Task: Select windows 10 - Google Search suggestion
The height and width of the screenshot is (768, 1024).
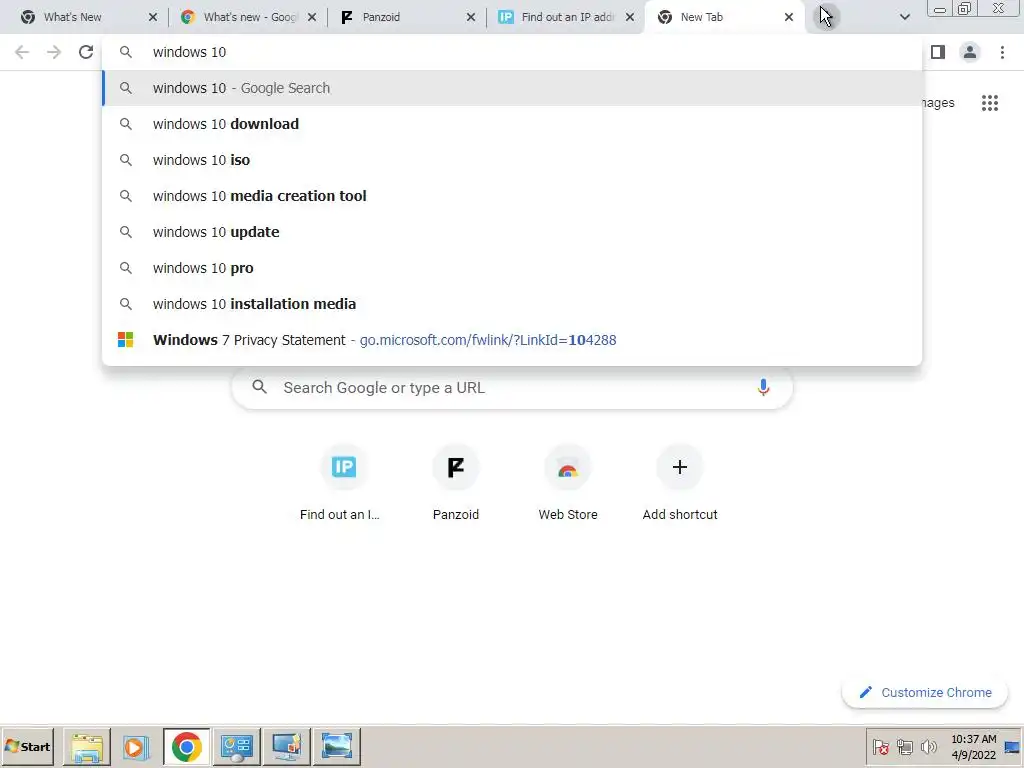Action: point(512,88)
